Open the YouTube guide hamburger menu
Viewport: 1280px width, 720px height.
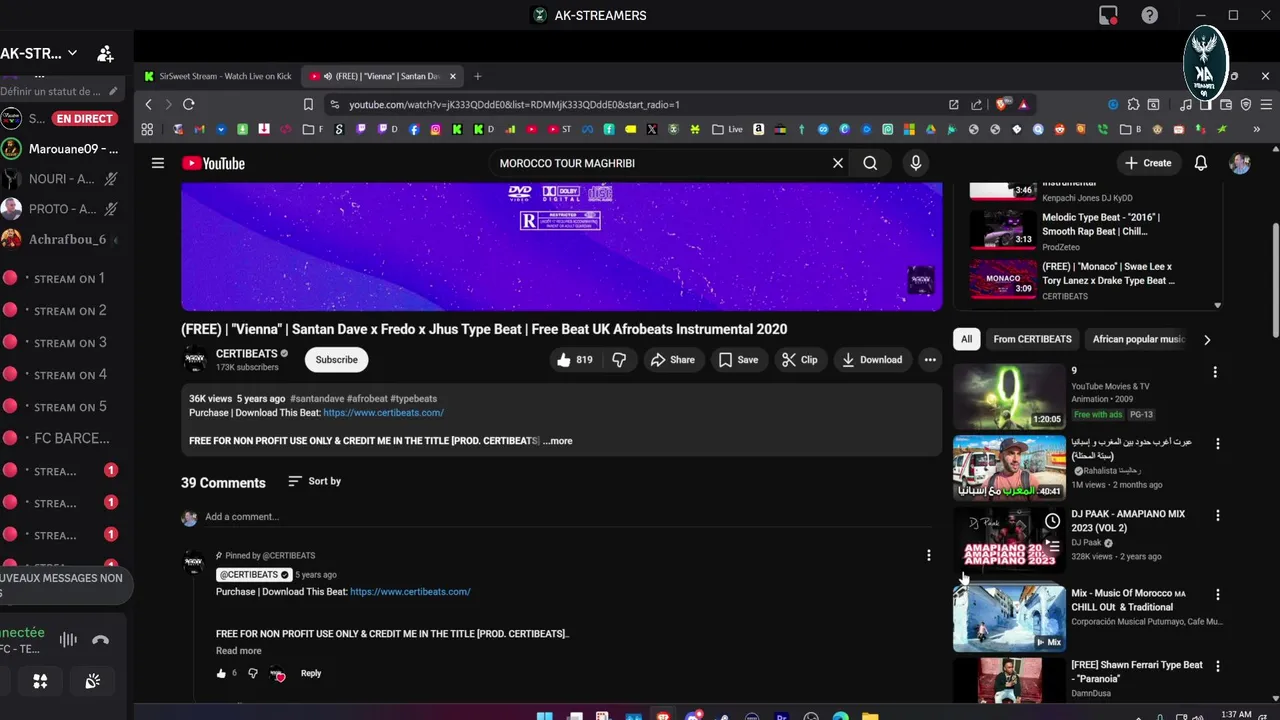coord(157,163)
